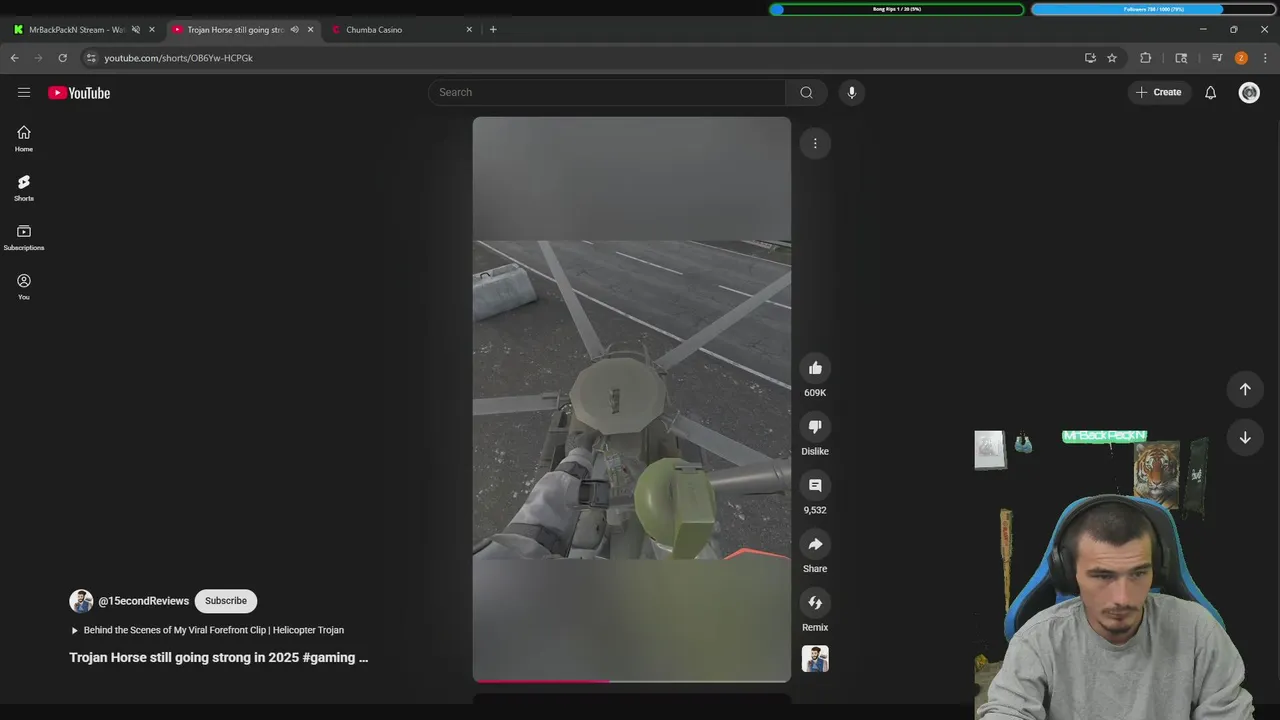View site information for youtube.com
The width and height of the screenshot is (1280, 720).
coord(91,58)
